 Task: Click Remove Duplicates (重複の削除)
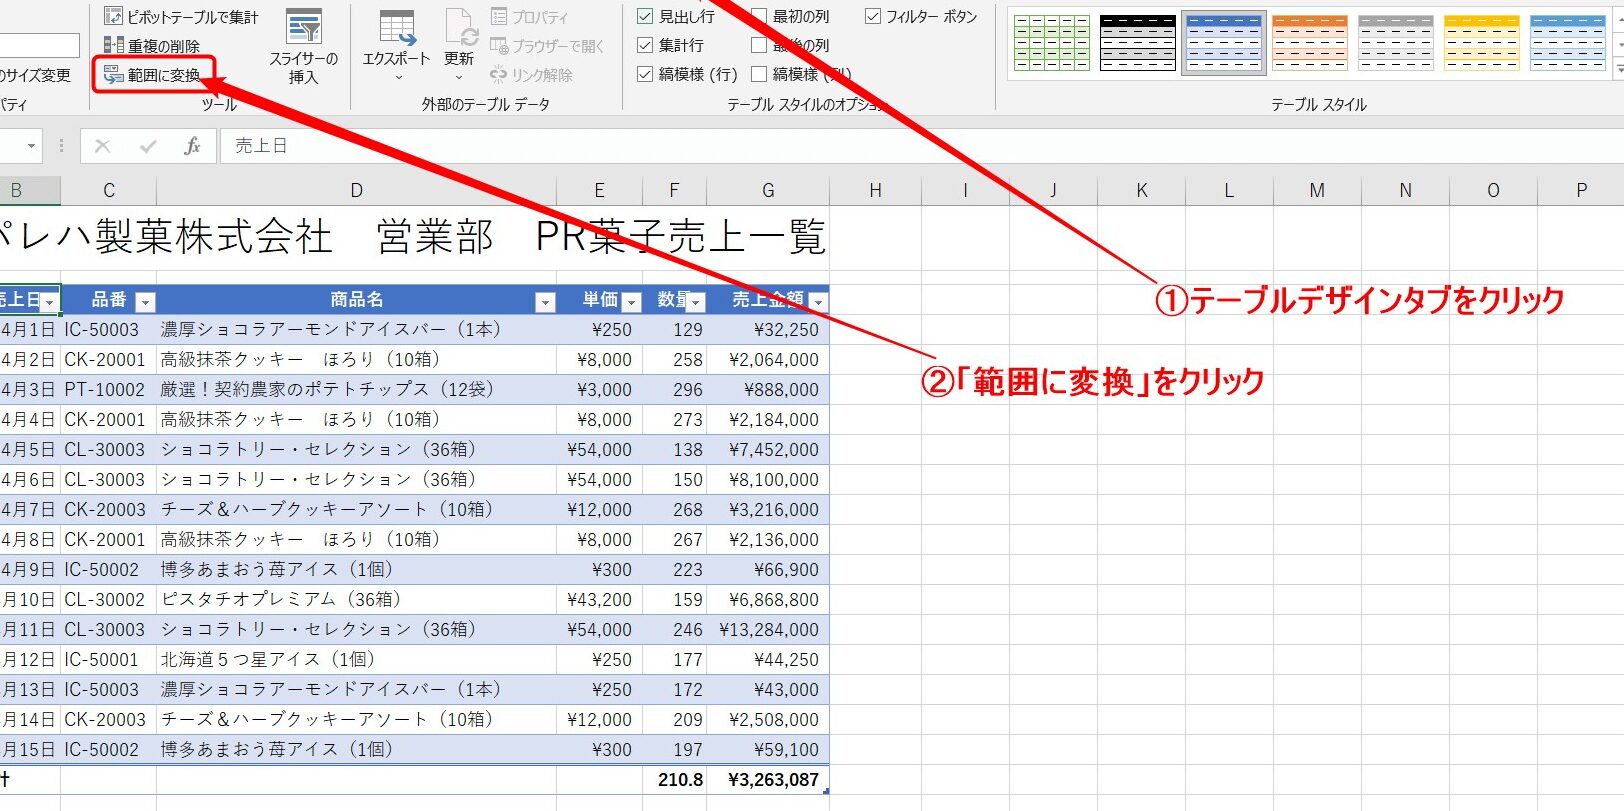pyautogui.click(x=152, y=46)
